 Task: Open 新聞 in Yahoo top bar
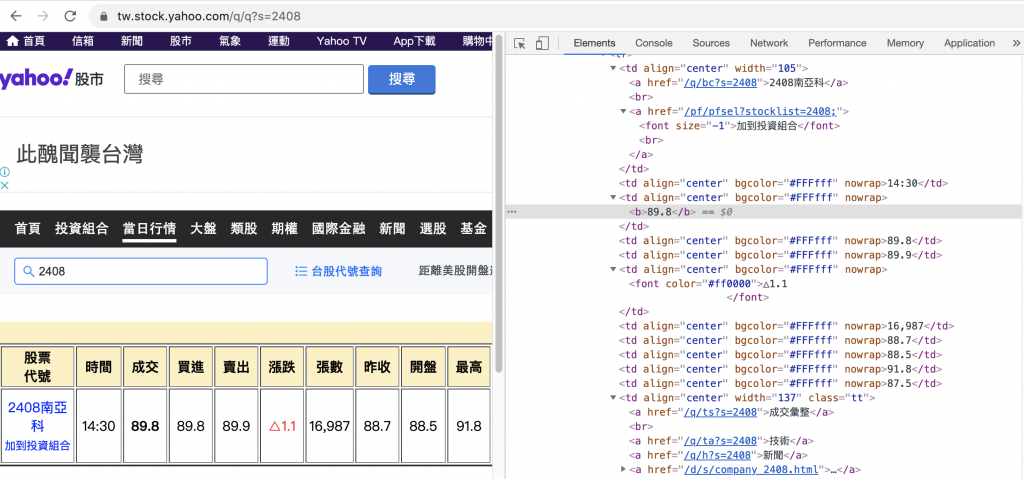[132, 41]
